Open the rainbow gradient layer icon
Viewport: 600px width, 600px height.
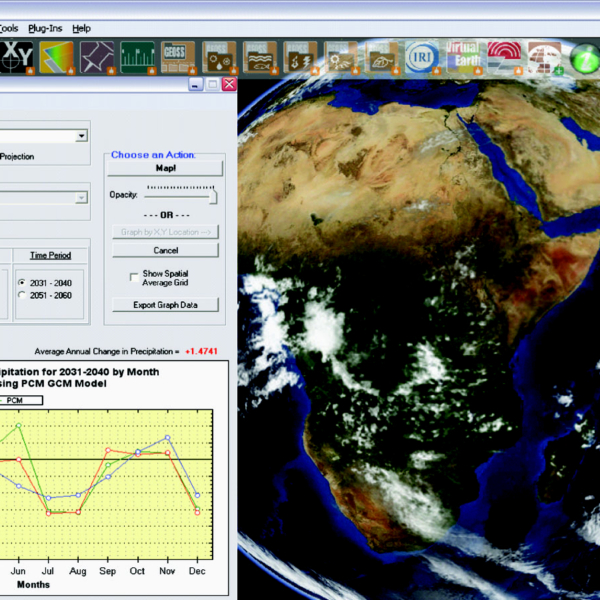click(56, 56)
